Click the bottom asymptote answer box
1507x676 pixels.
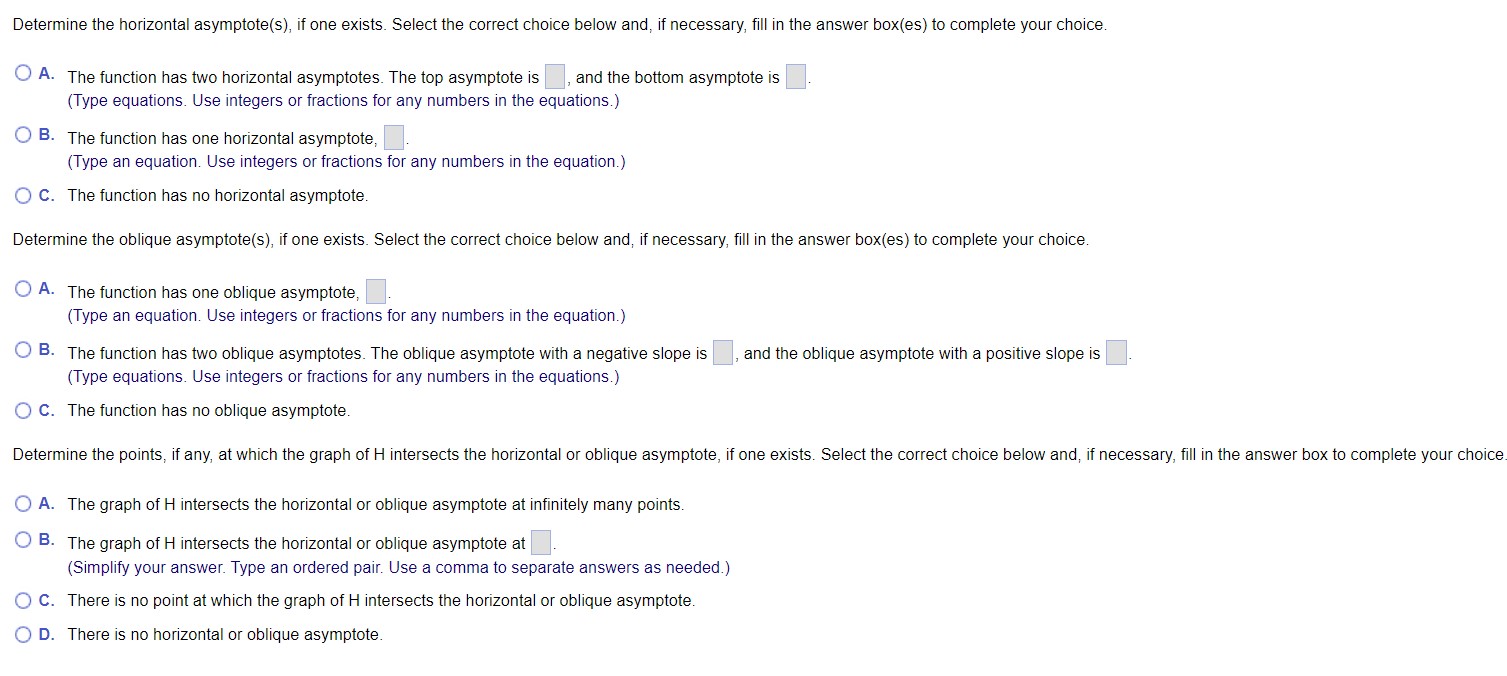point(795,75)
